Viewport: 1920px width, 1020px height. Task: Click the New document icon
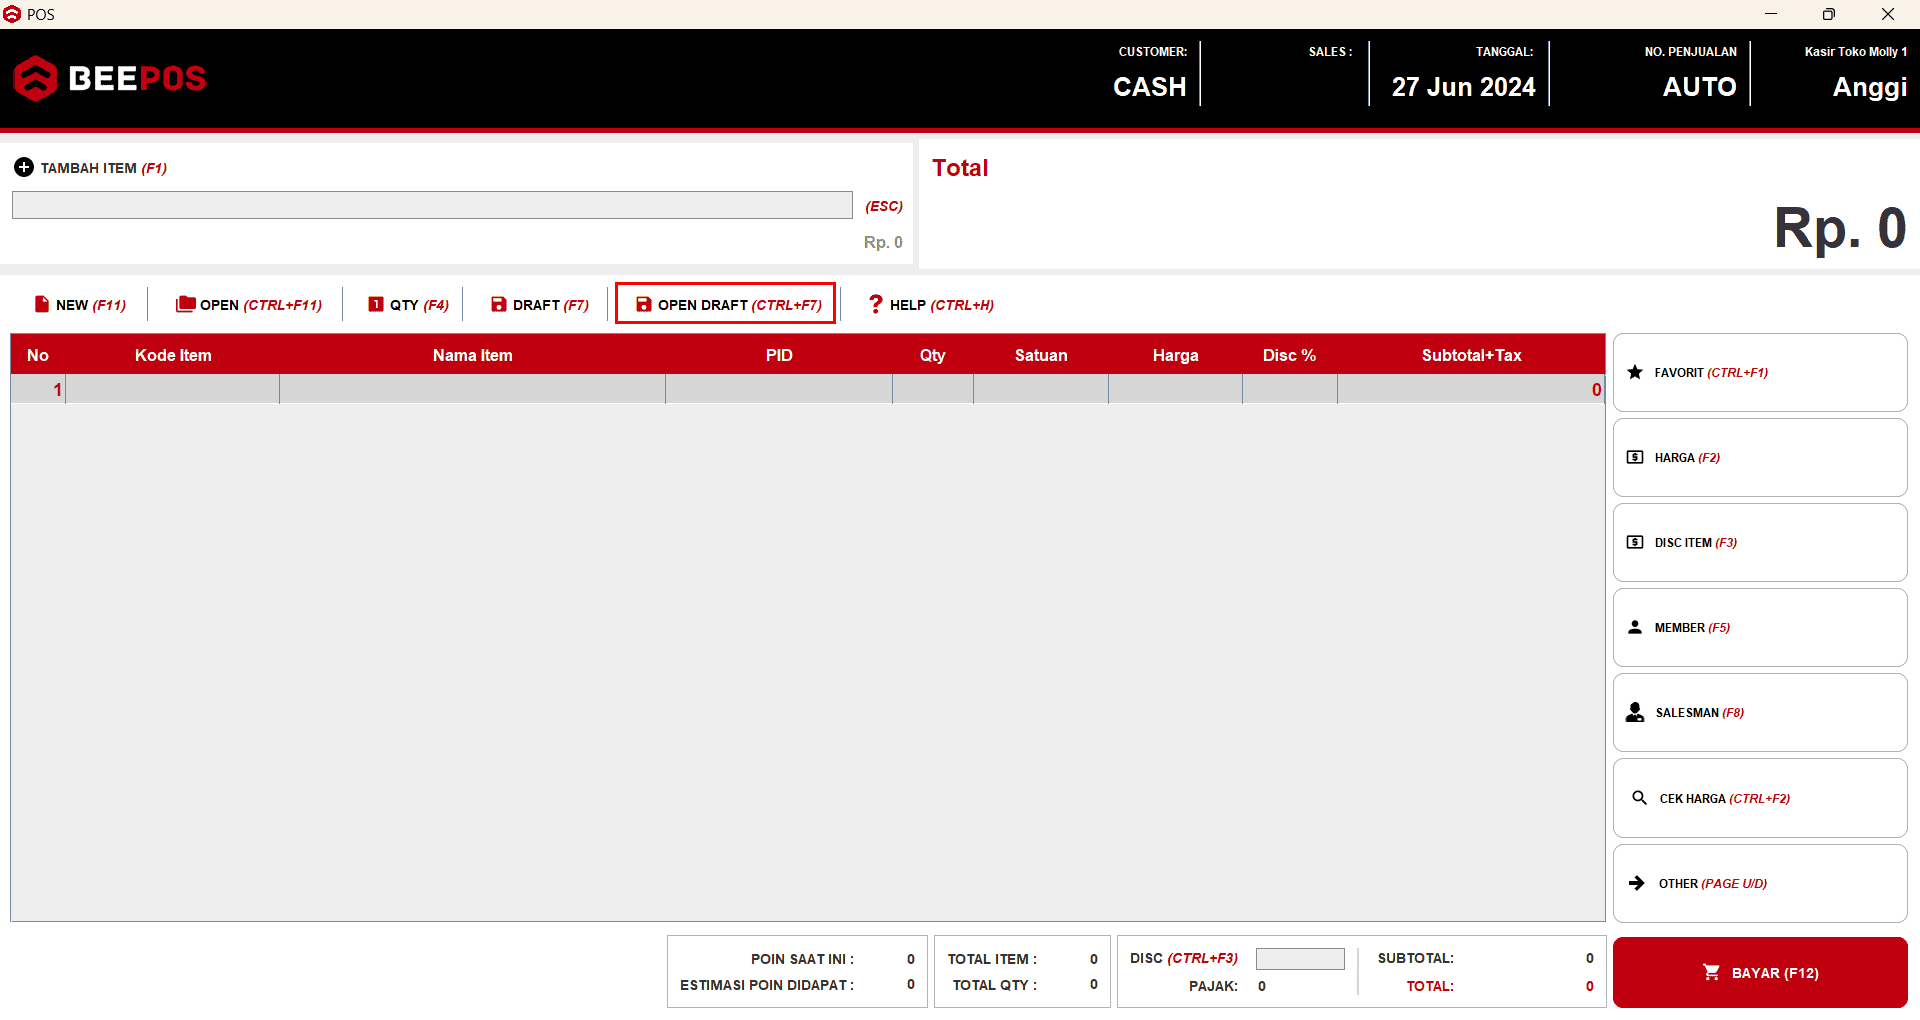pos(42,304)
